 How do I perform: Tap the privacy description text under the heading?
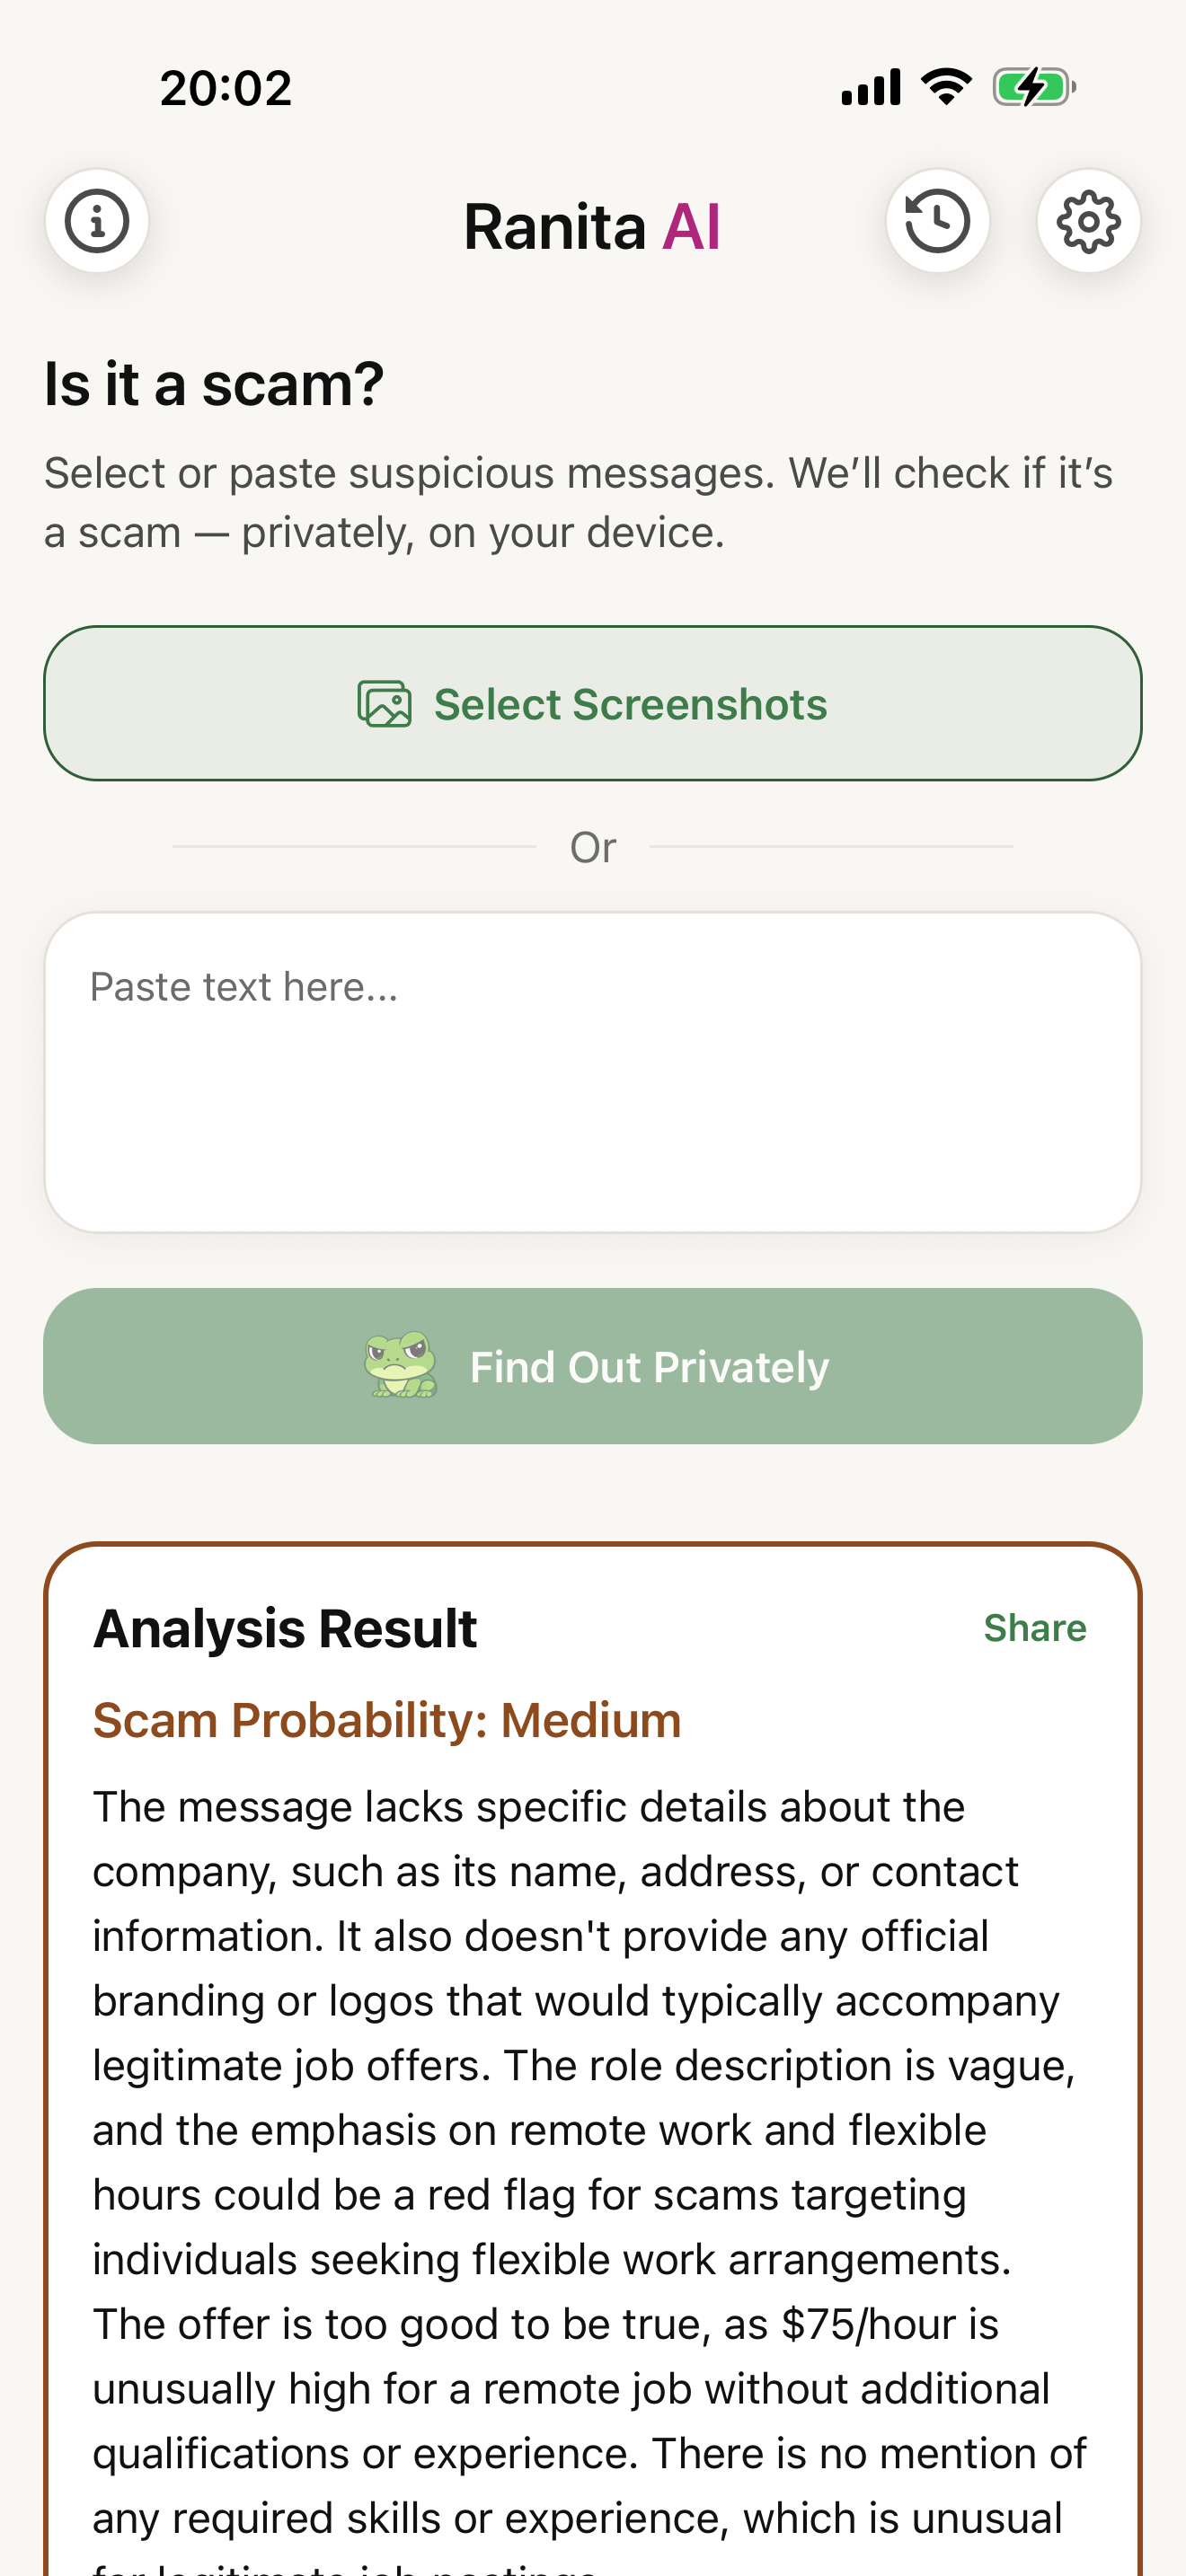[580, 500]
